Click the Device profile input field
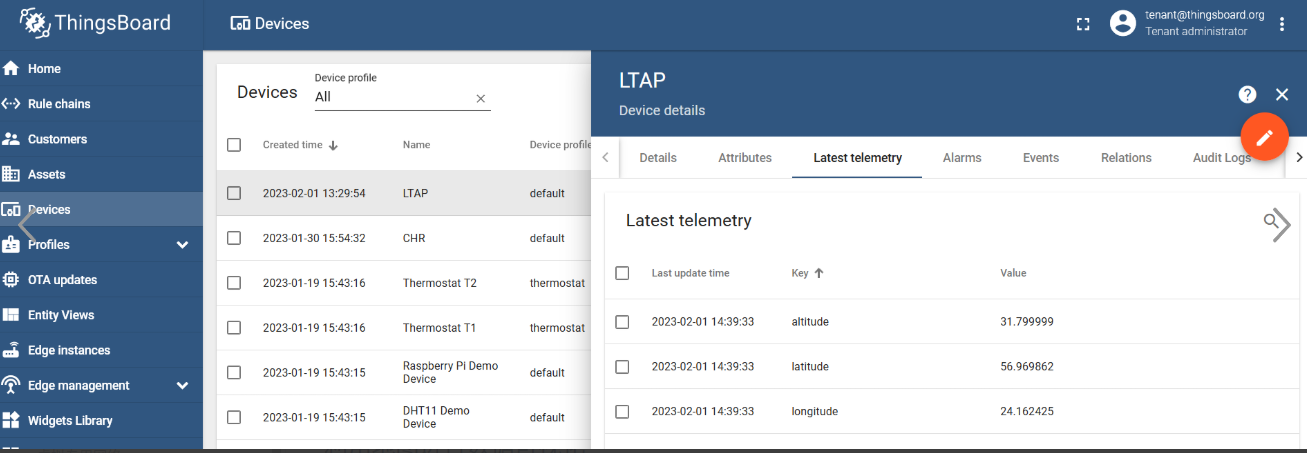 tap(390, 98)
